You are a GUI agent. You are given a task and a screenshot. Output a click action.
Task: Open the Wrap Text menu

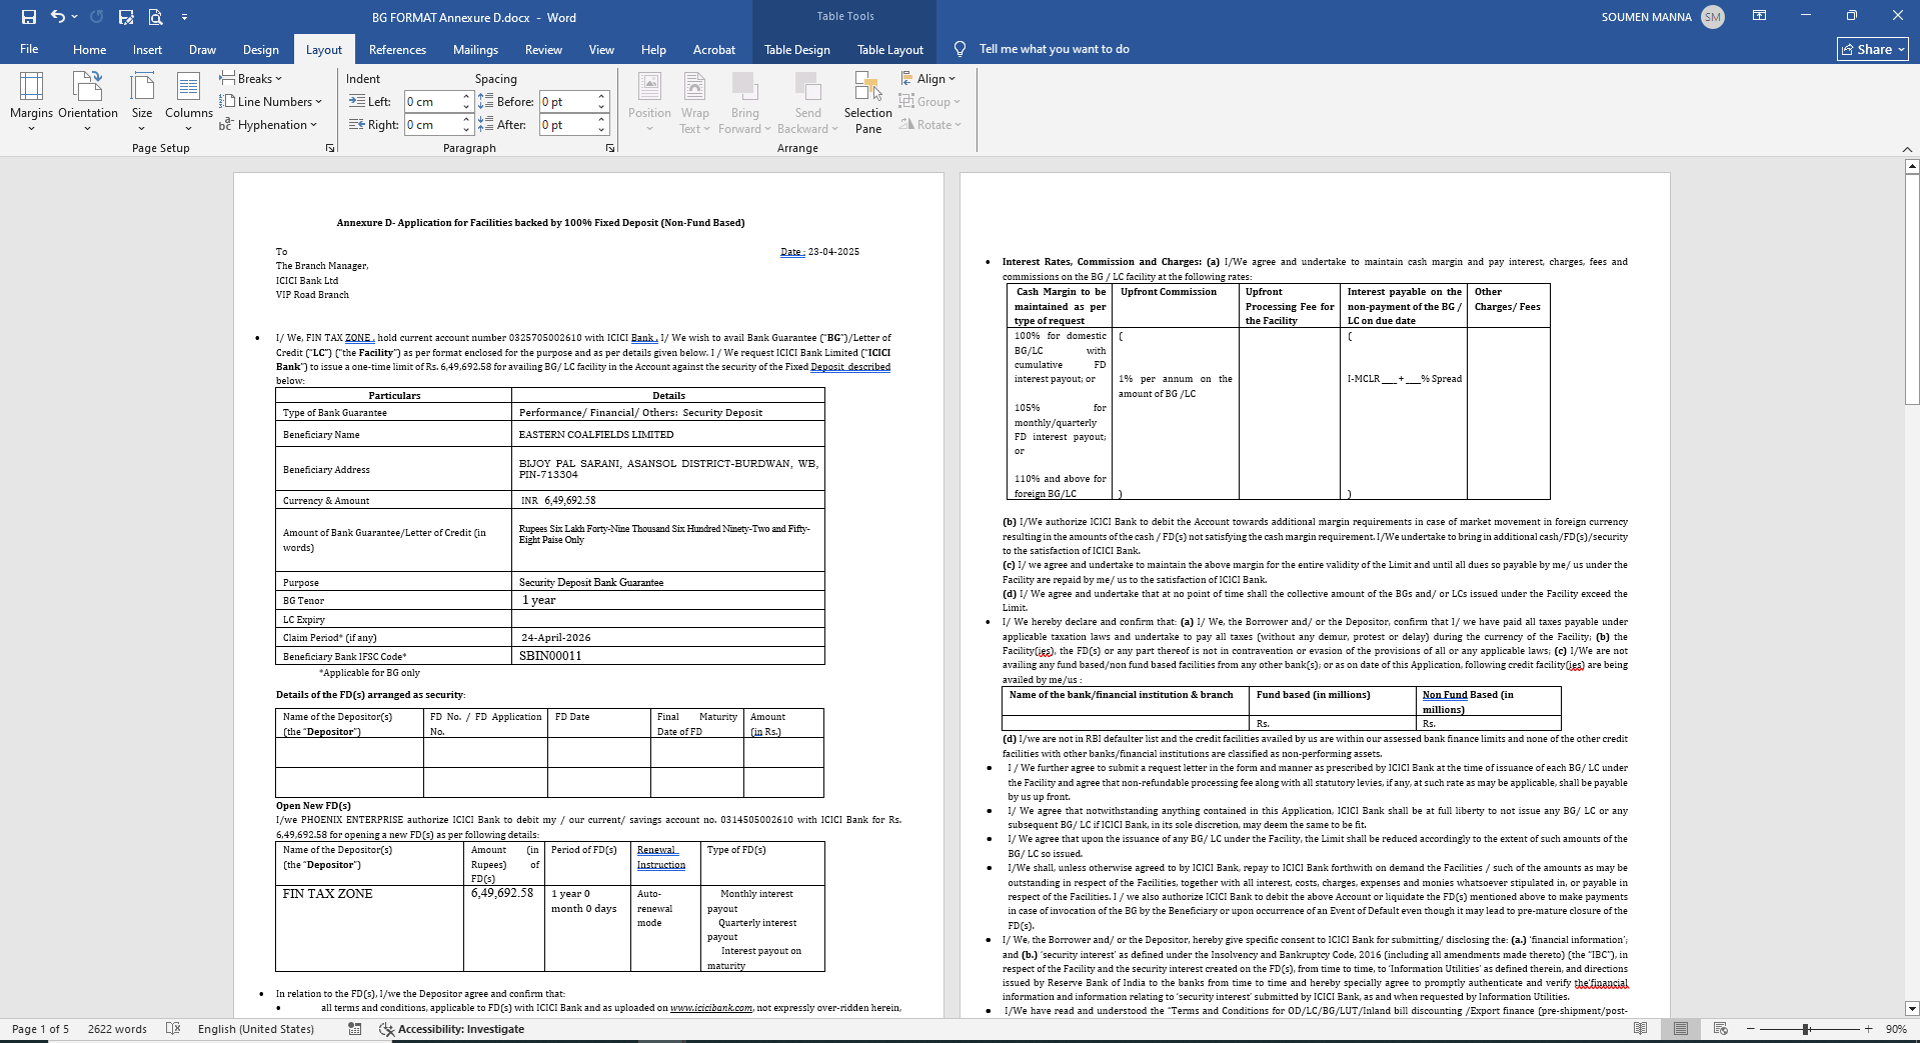point(695,101)
